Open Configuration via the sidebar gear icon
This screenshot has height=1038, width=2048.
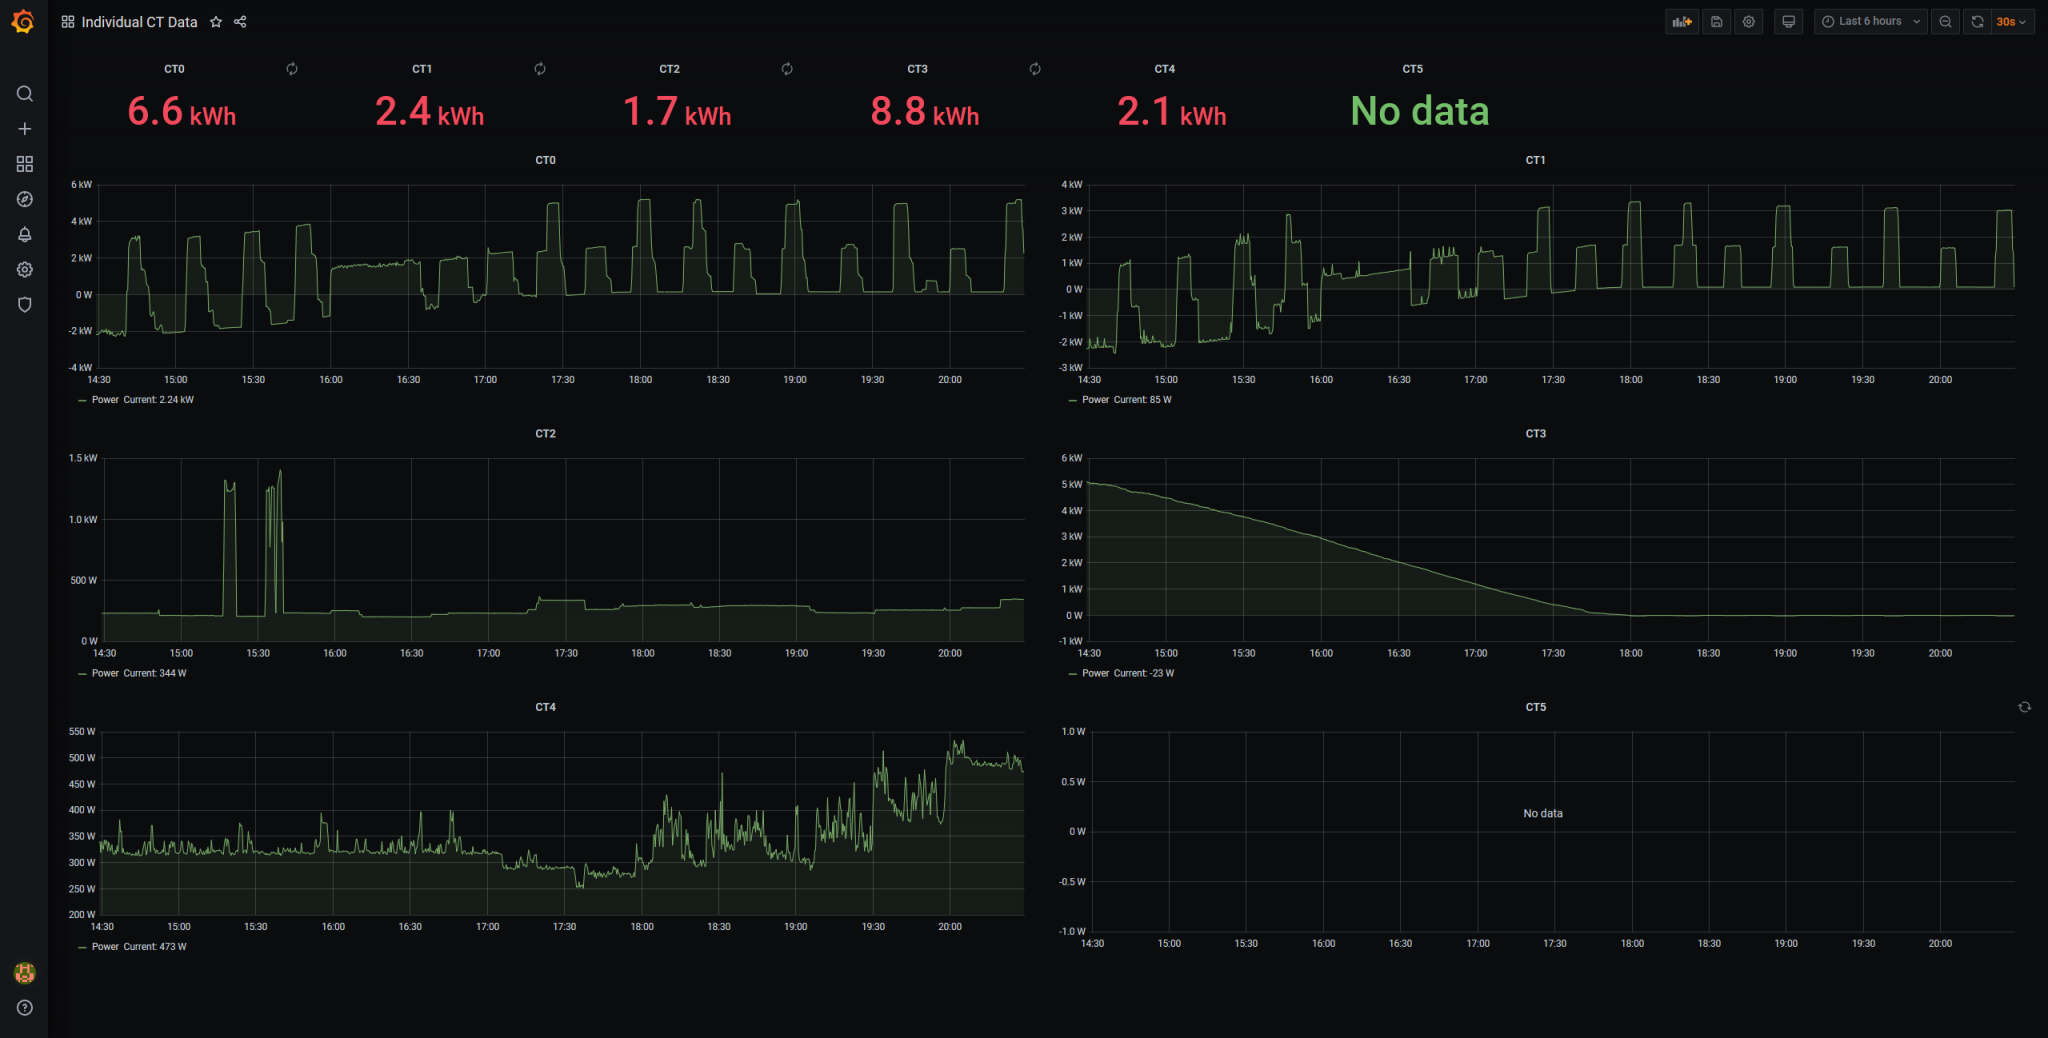(x=25, y=269)
